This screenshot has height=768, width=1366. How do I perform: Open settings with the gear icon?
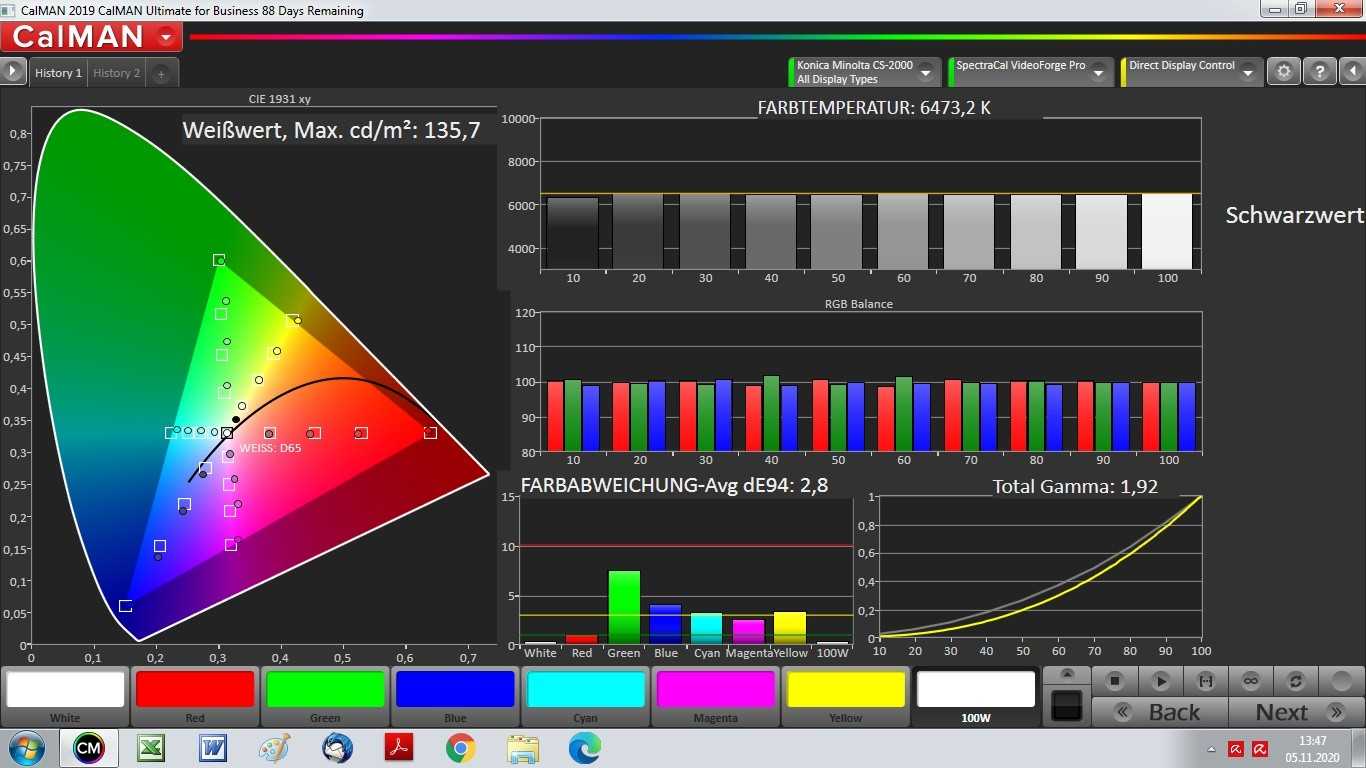(x=1284, y=72)
